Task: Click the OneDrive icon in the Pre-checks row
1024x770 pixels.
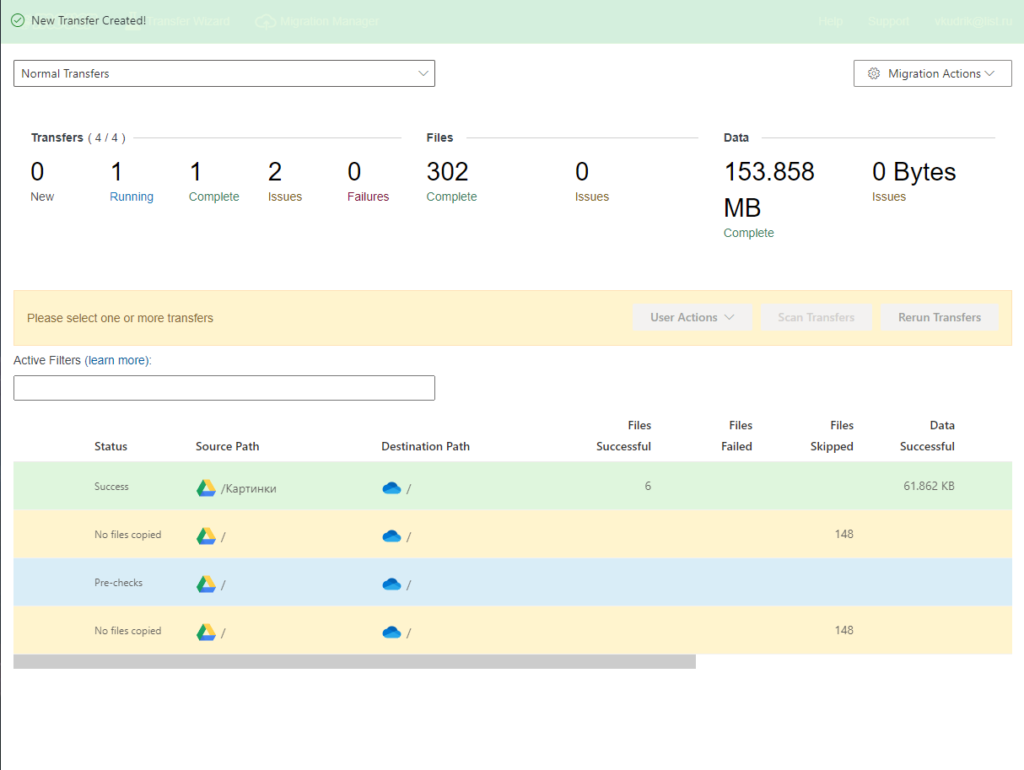Action: coord(391,584)
